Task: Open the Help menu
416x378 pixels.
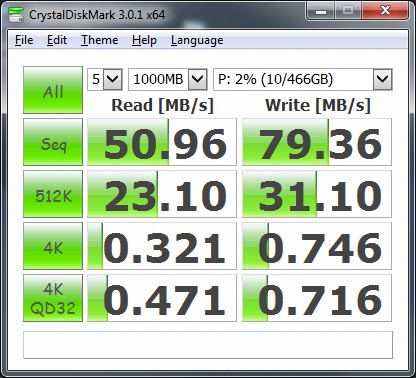Action: pyautogui.click(x=144, y=40)
